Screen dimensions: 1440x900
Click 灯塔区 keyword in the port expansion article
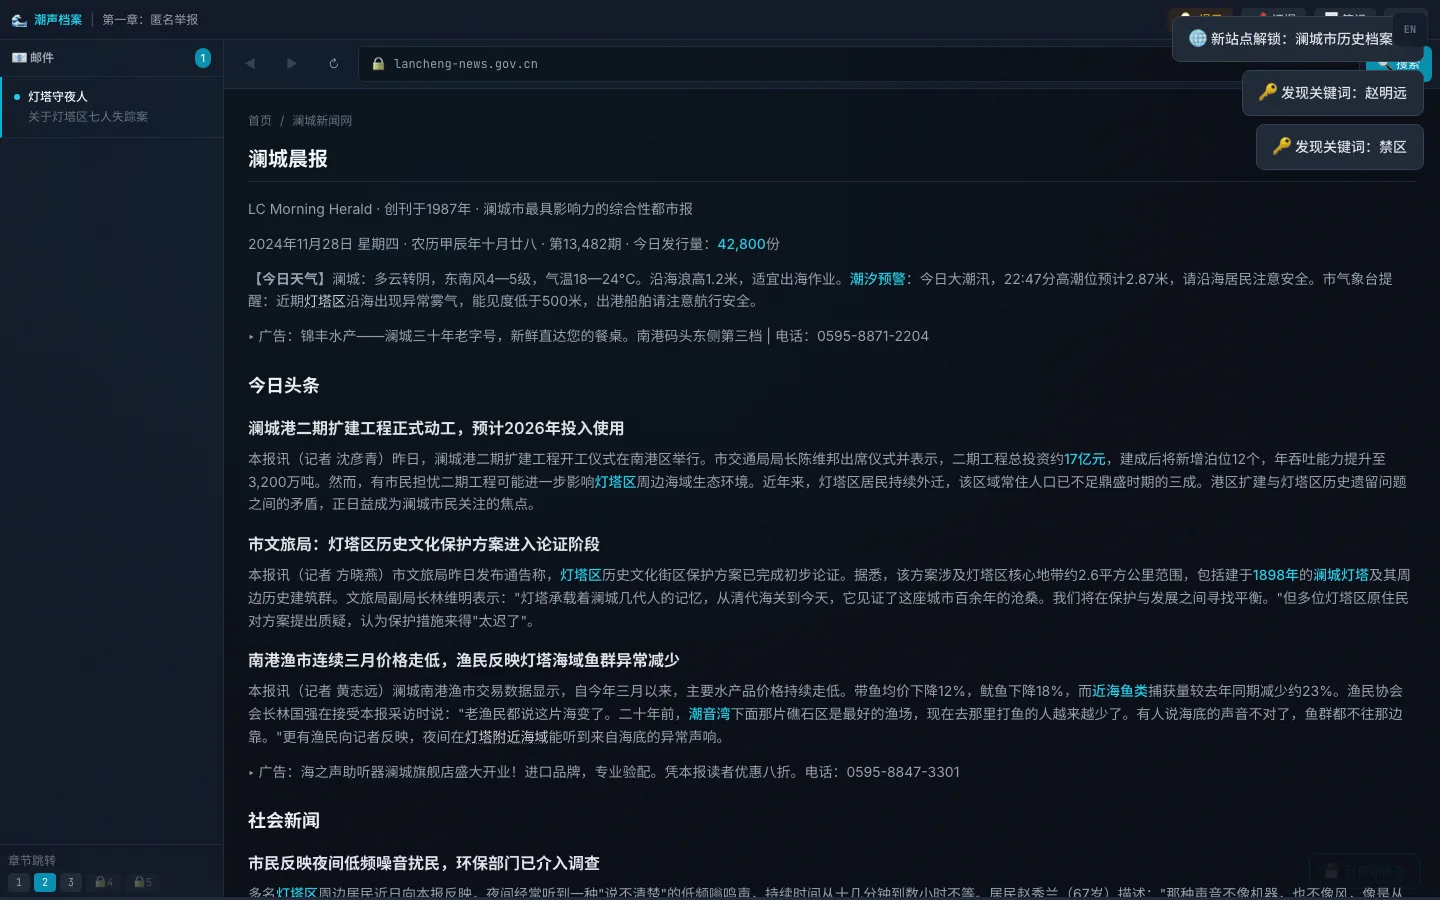click(x=616, y=482)
